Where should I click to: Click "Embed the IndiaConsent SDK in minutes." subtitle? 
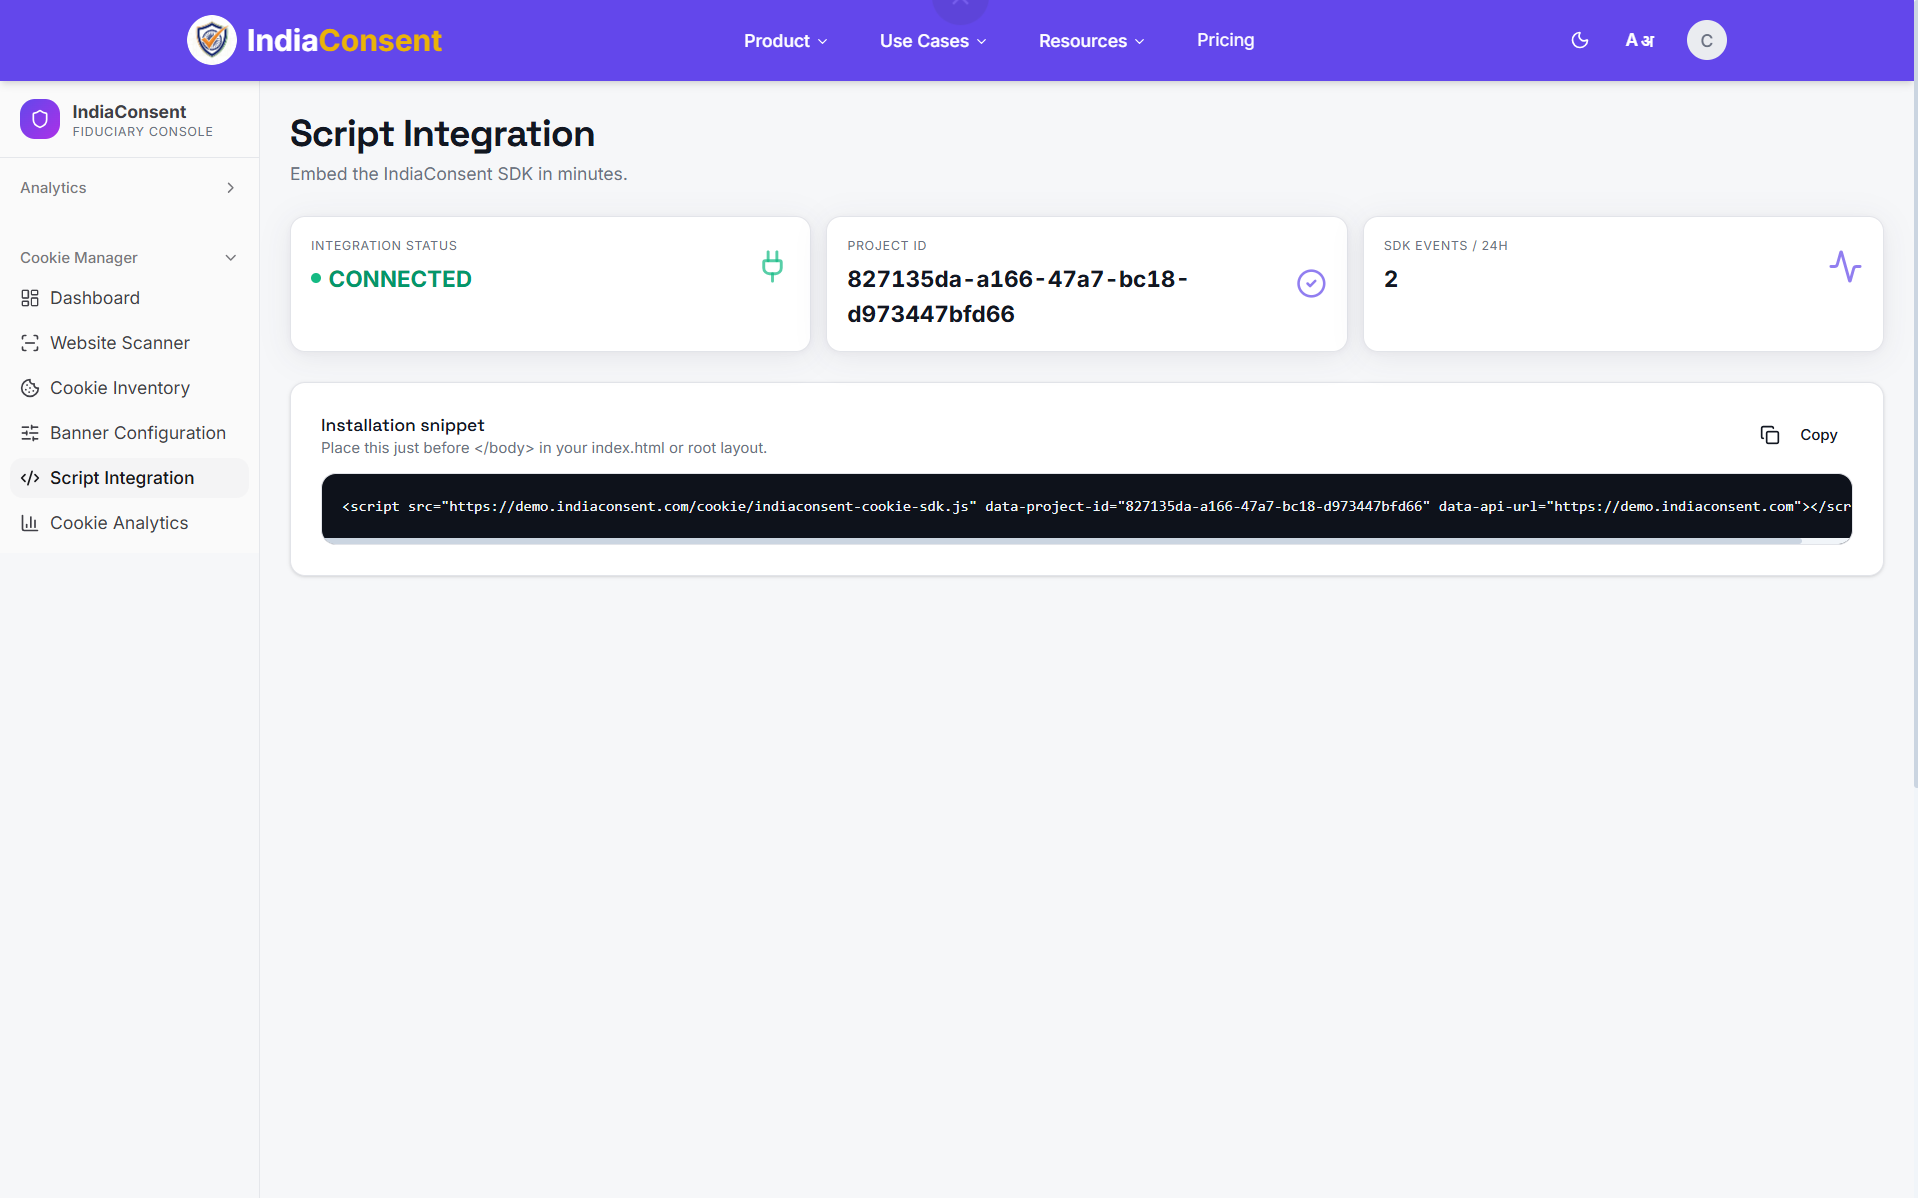pyautogui.click(x=458, y=174)
